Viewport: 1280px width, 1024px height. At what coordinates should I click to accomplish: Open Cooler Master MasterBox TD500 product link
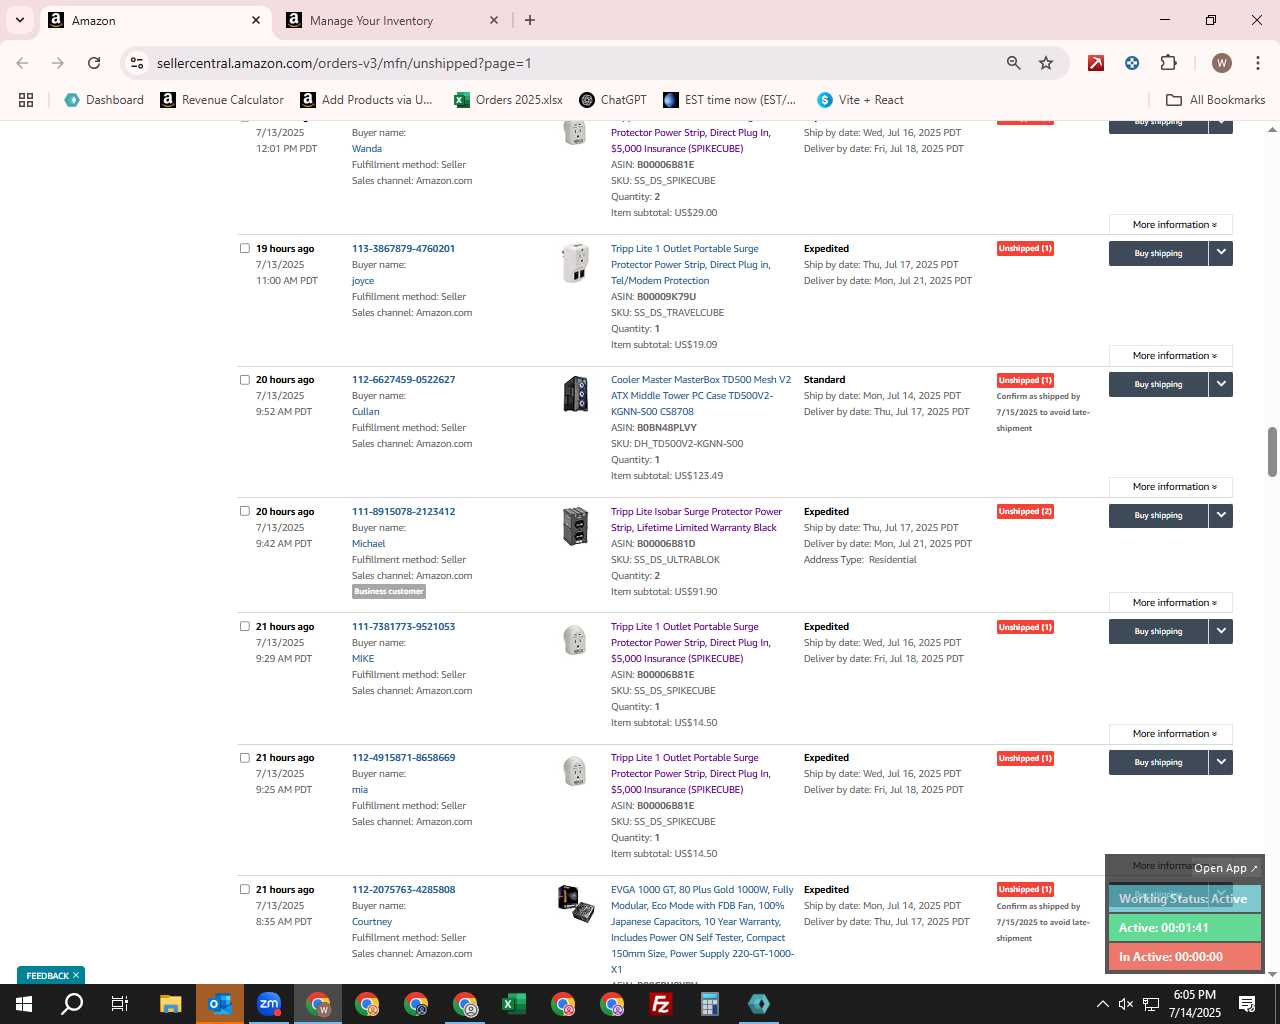pos(701,396)
